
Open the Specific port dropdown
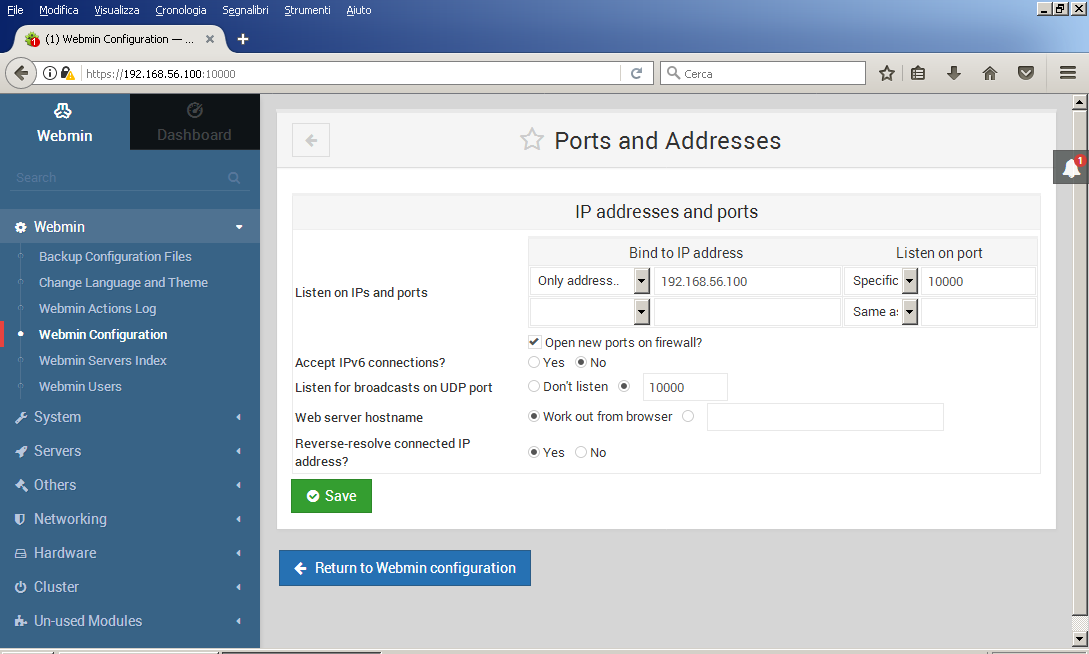(909, 281)
